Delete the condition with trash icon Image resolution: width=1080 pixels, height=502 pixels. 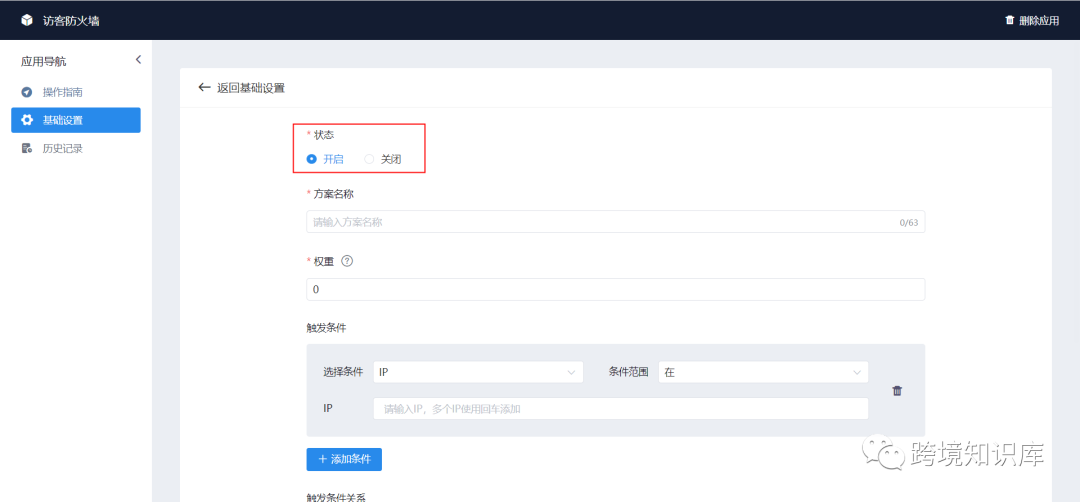tap(897, 390)
